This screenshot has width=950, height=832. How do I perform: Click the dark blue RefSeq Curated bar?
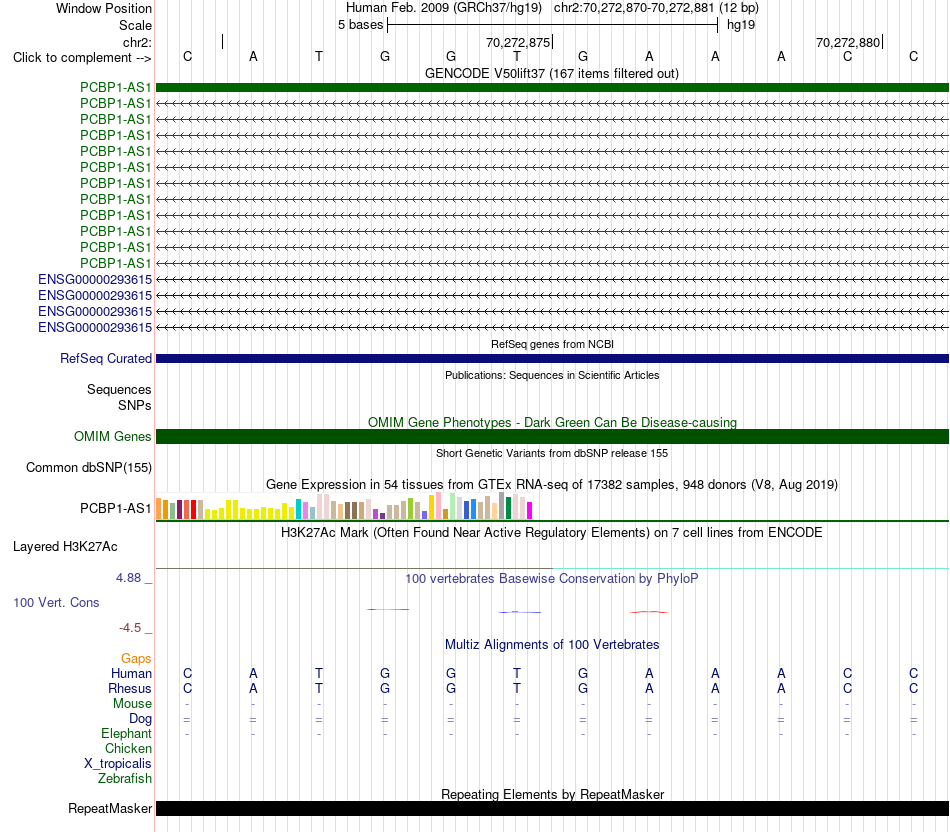pos(552,359)
